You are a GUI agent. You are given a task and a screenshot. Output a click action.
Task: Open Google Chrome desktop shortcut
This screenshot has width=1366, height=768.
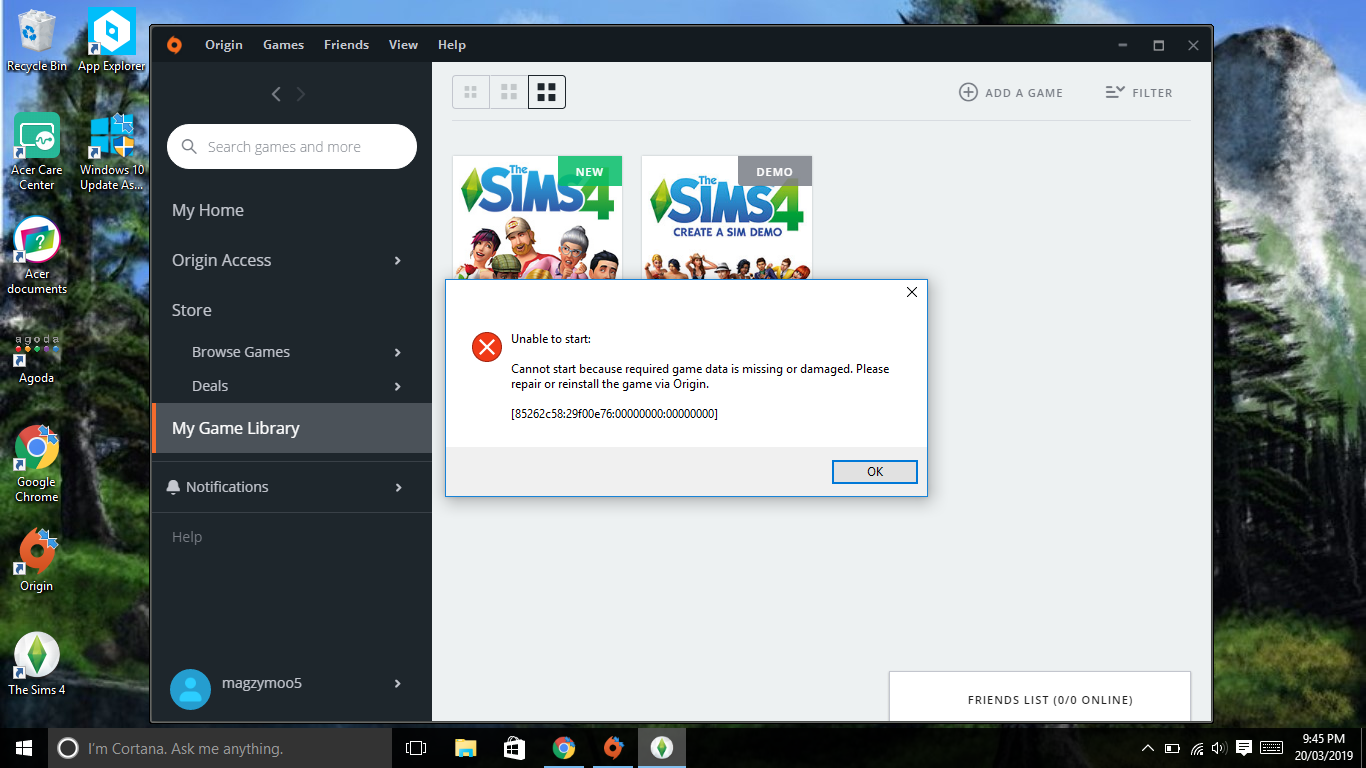[37, 463]
